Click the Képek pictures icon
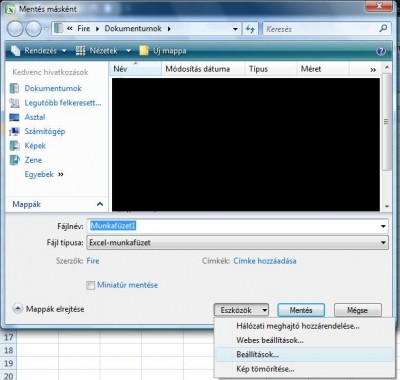 pos(14,146)
